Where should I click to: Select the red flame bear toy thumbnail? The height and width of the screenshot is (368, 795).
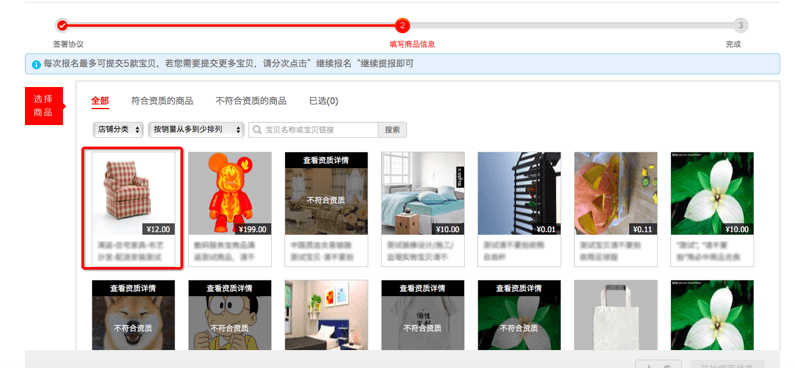230,193
